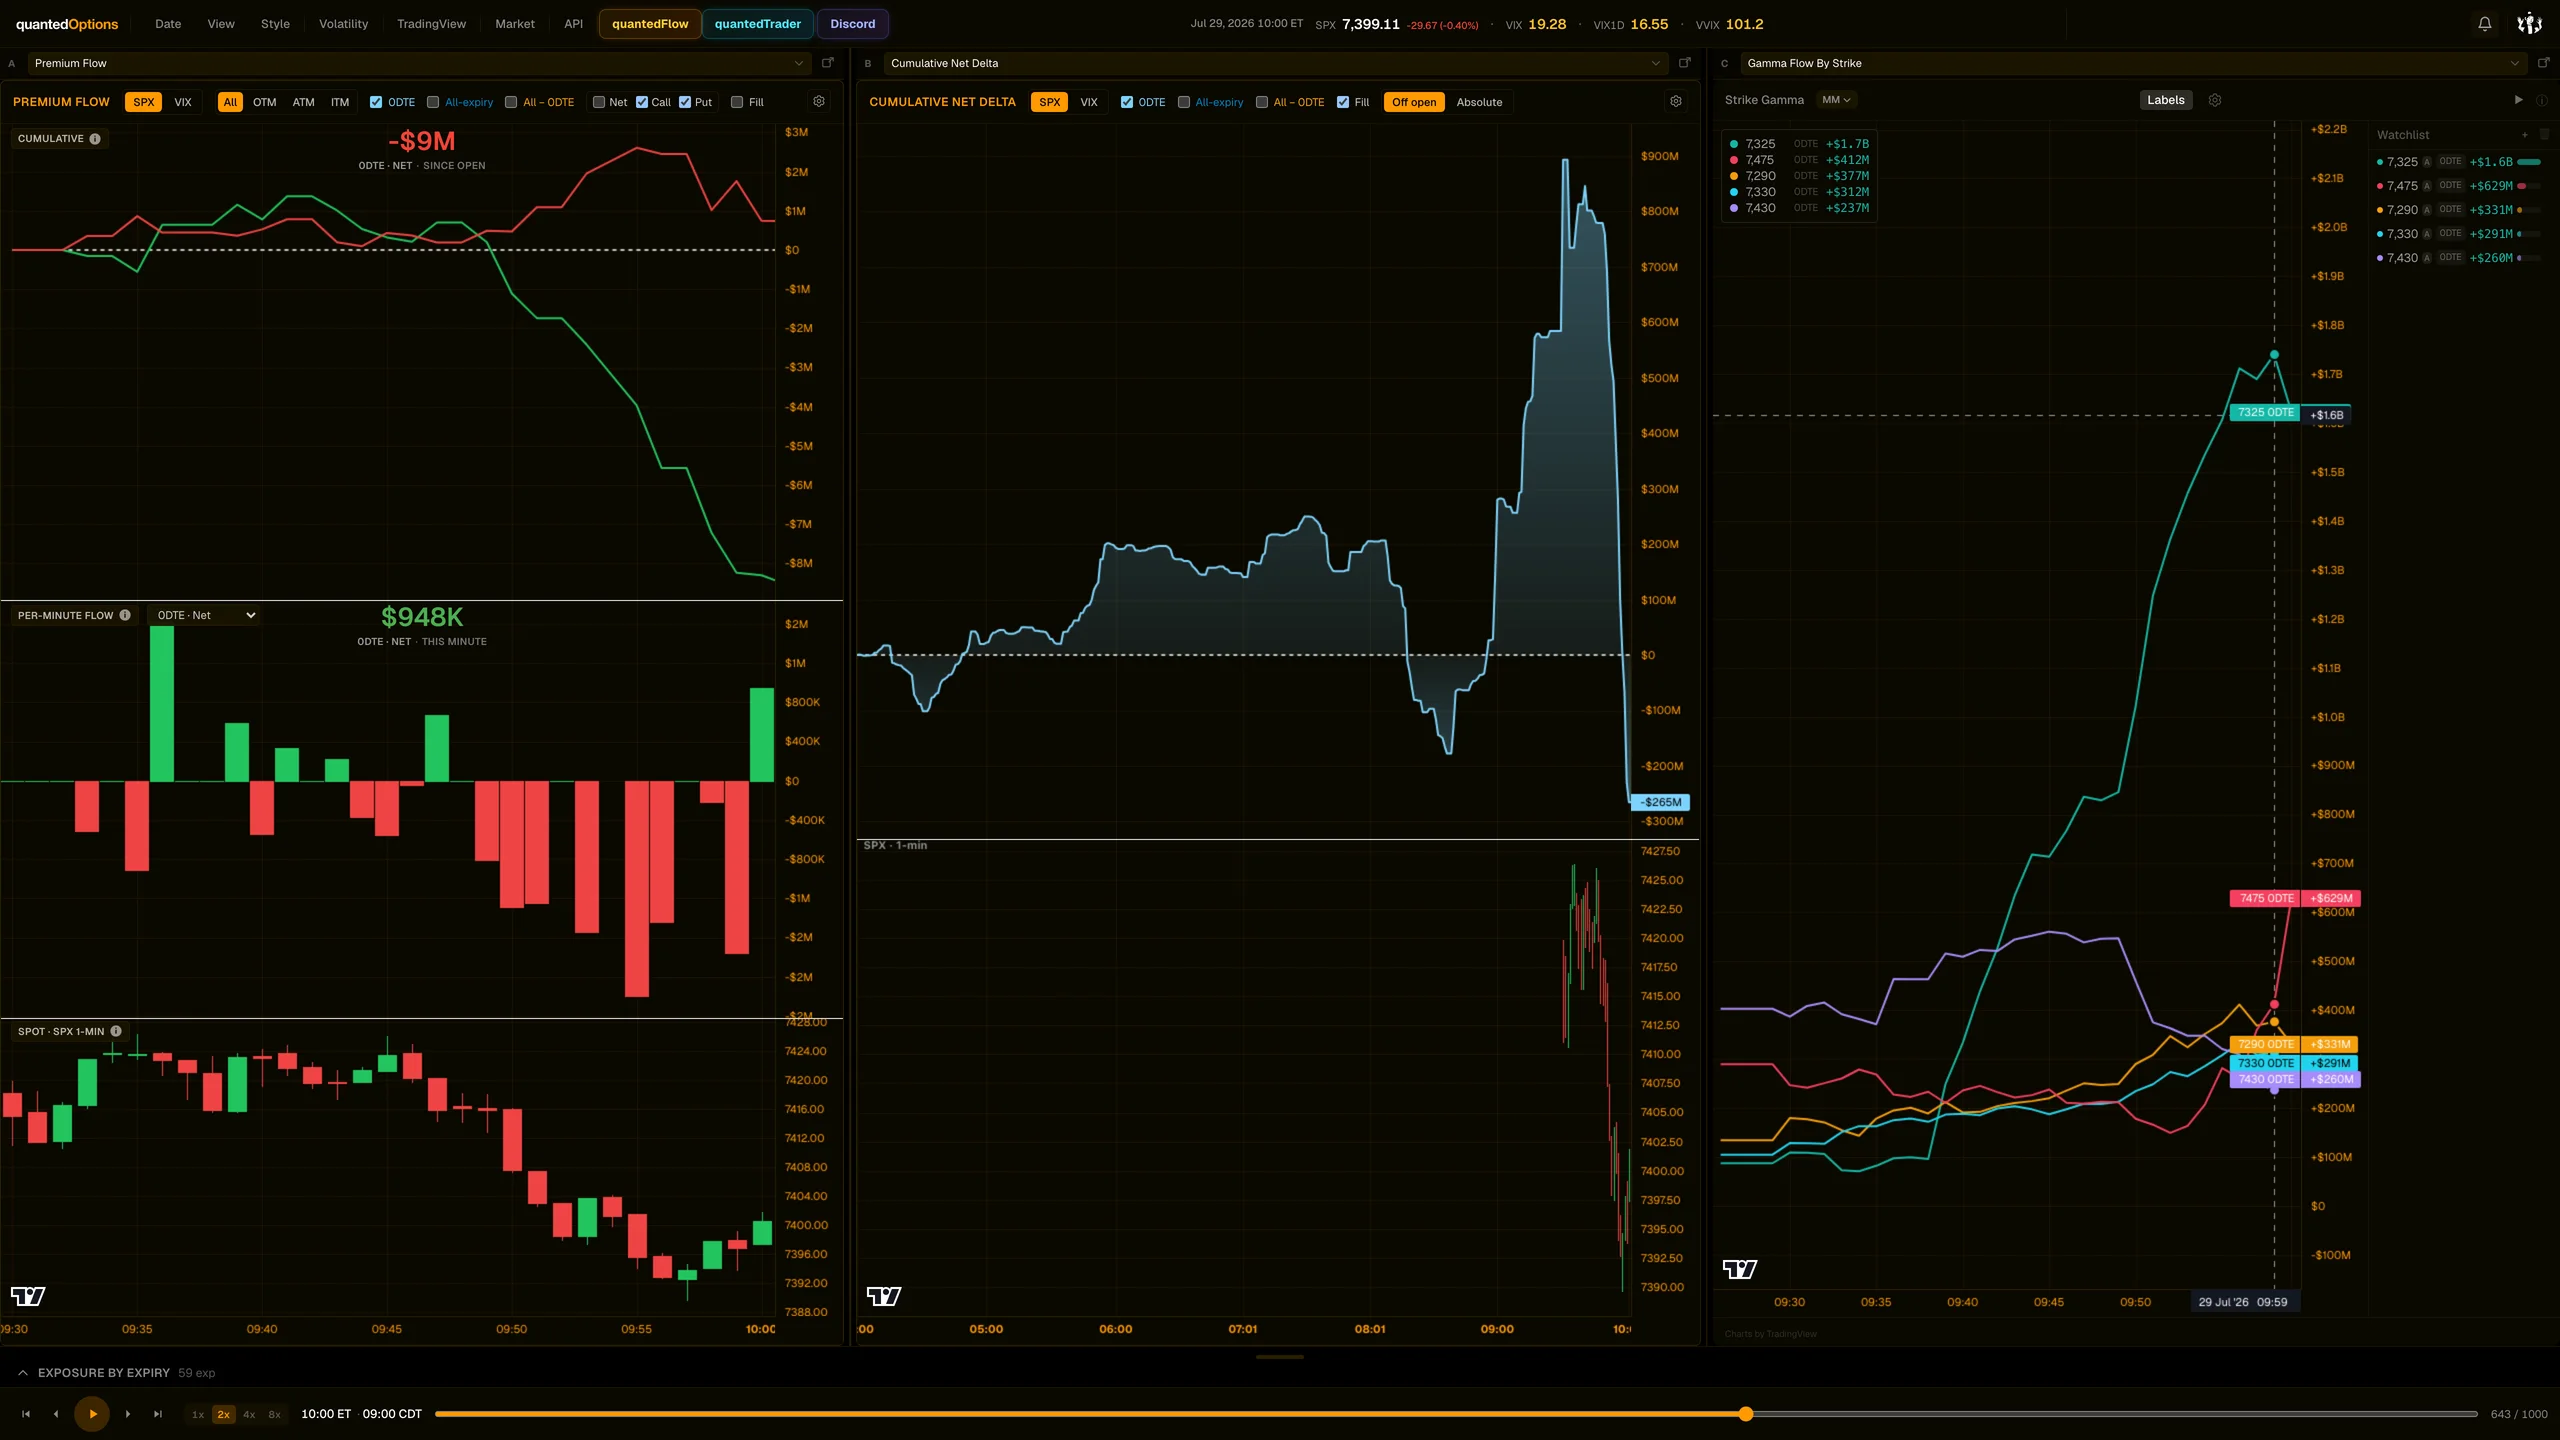Pop out the Cumulative Net Delta panel
The height and width of the screenshot is (1440, 2560).
1684,63
